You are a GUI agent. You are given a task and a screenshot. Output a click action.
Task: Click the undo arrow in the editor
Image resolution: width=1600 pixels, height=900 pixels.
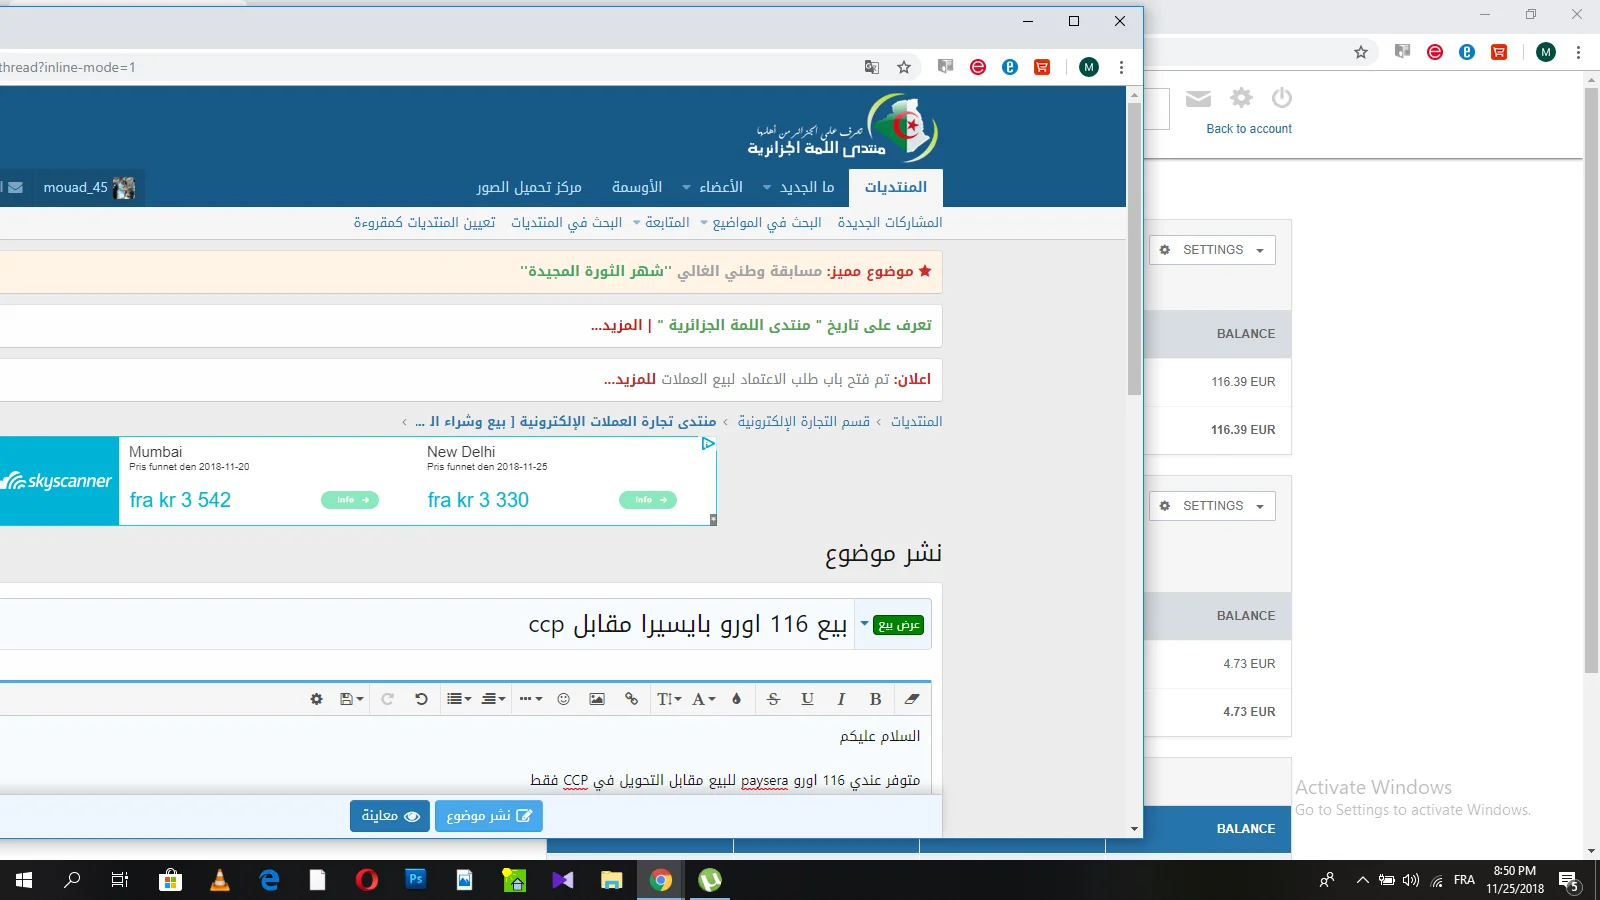(421, 699)
